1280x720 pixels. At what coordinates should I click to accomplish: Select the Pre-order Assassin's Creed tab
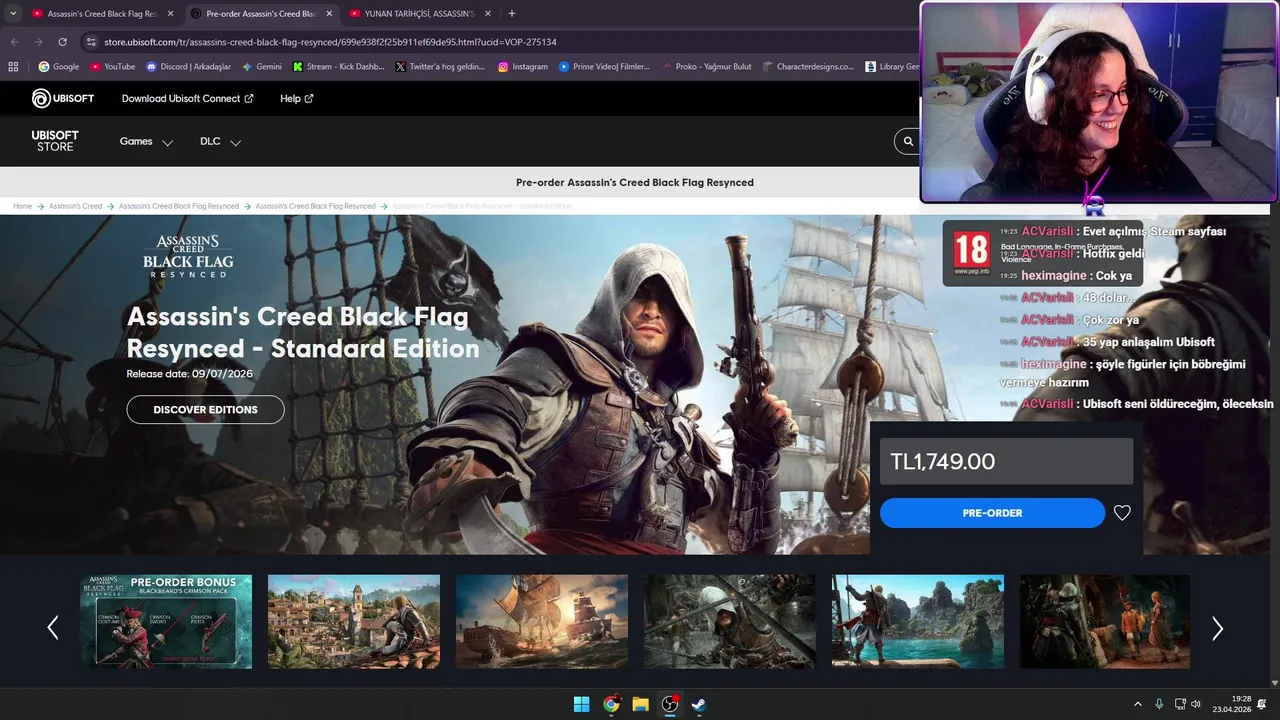click(261, 14)
